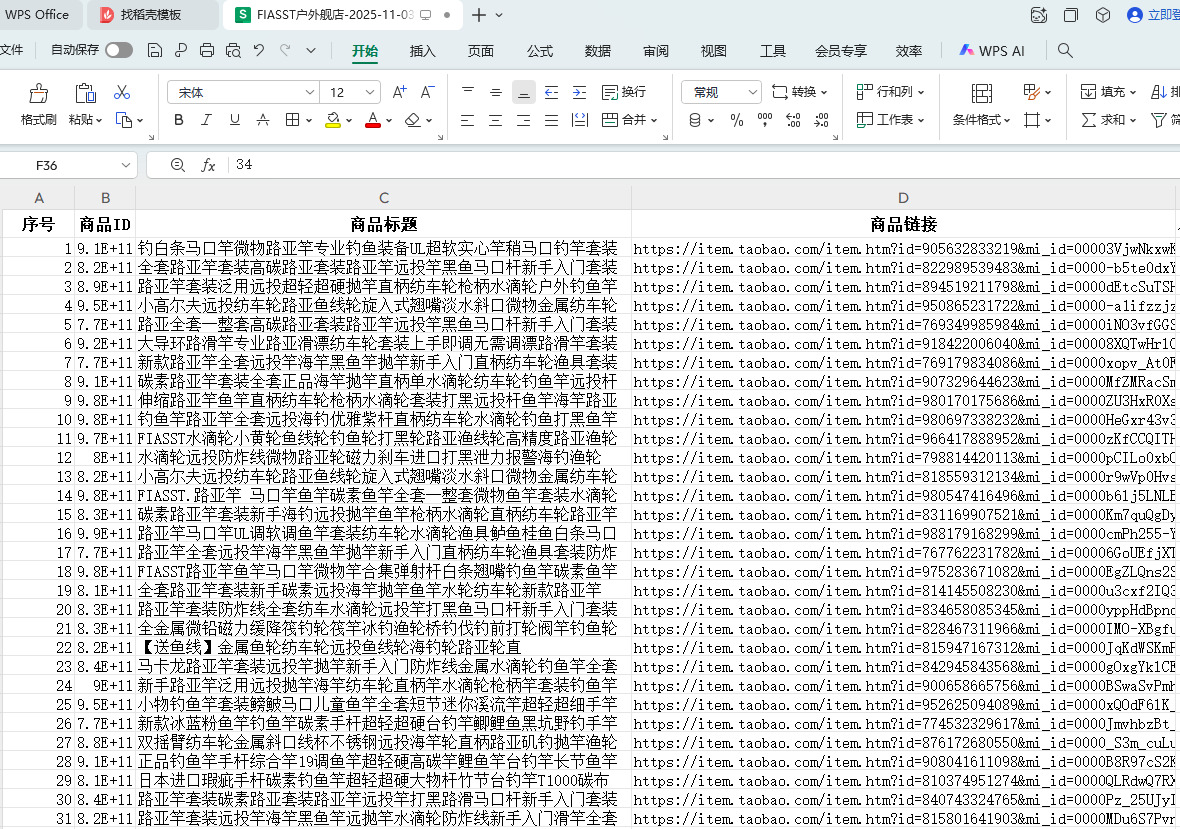The image size is (1180, 829).
Task: Click the ribbon search magnifier icon
Action: [1065, 50]
